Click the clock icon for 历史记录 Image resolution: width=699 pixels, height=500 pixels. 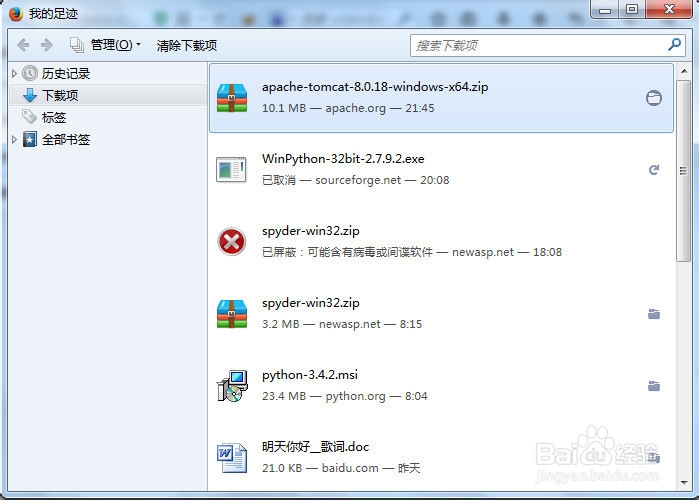pos(30,73)
